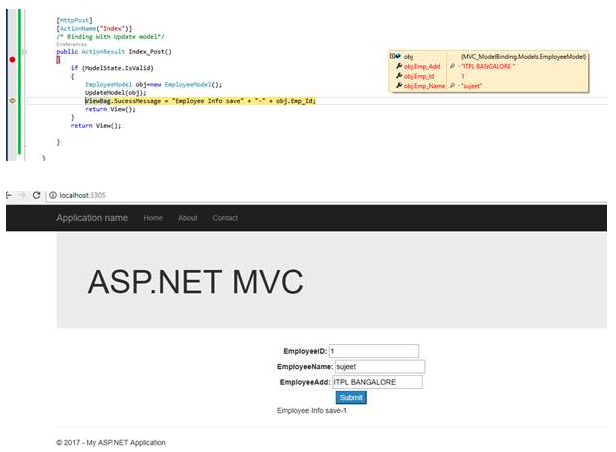Click the red breakpoint marker in the gutter
Screen dimensions: 616x452
click(x=12, y=59)
